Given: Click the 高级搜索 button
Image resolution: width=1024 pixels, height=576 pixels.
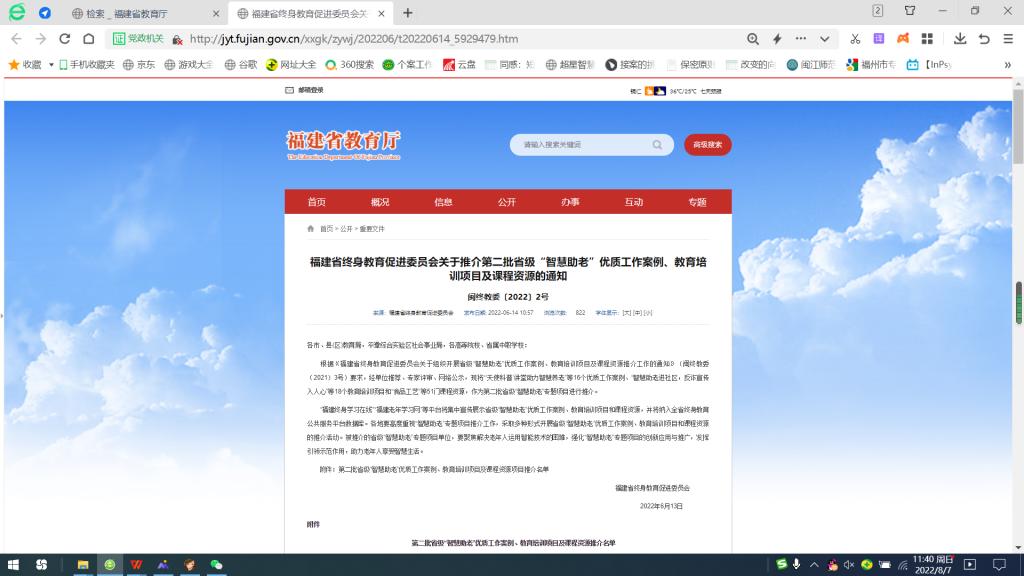Looking at the screenshot, I should coord(707,144).
